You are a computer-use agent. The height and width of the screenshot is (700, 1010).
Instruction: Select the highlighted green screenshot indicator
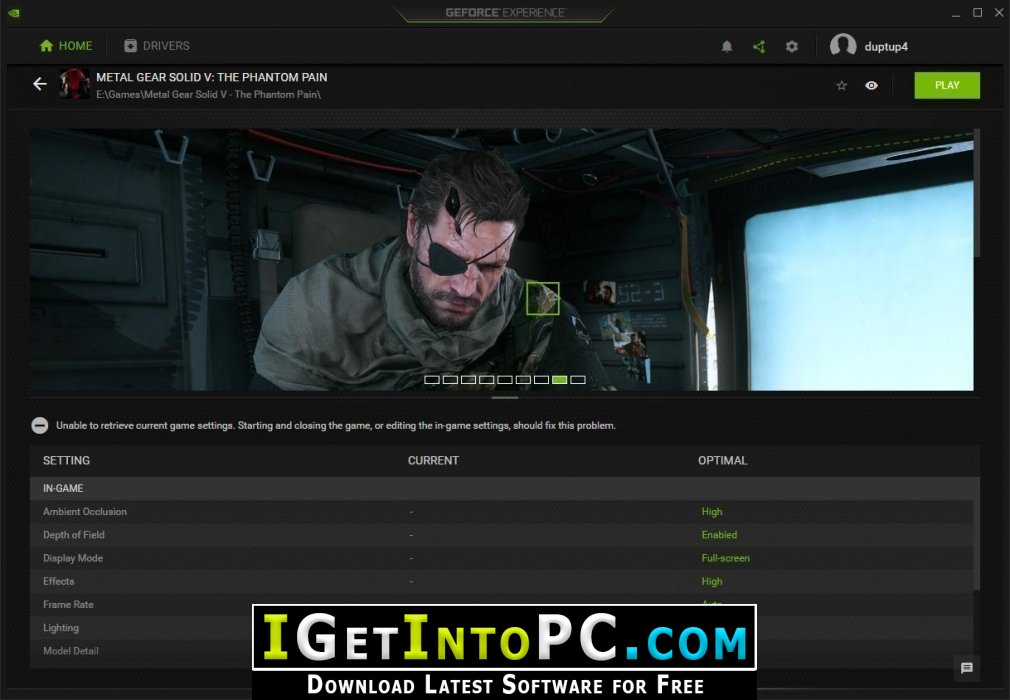coord(560,380)
